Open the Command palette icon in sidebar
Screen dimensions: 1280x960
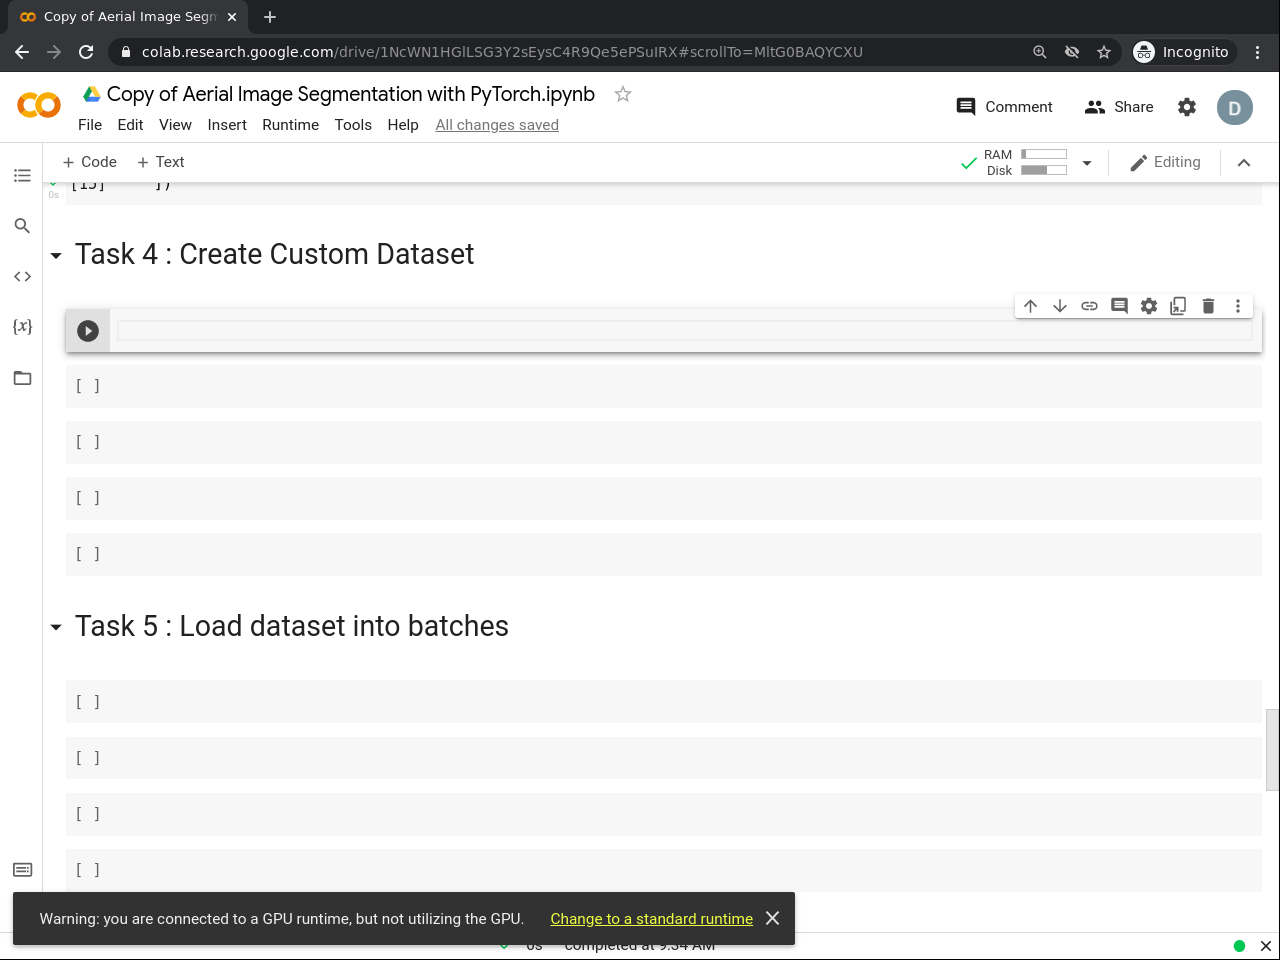[22, 869]
